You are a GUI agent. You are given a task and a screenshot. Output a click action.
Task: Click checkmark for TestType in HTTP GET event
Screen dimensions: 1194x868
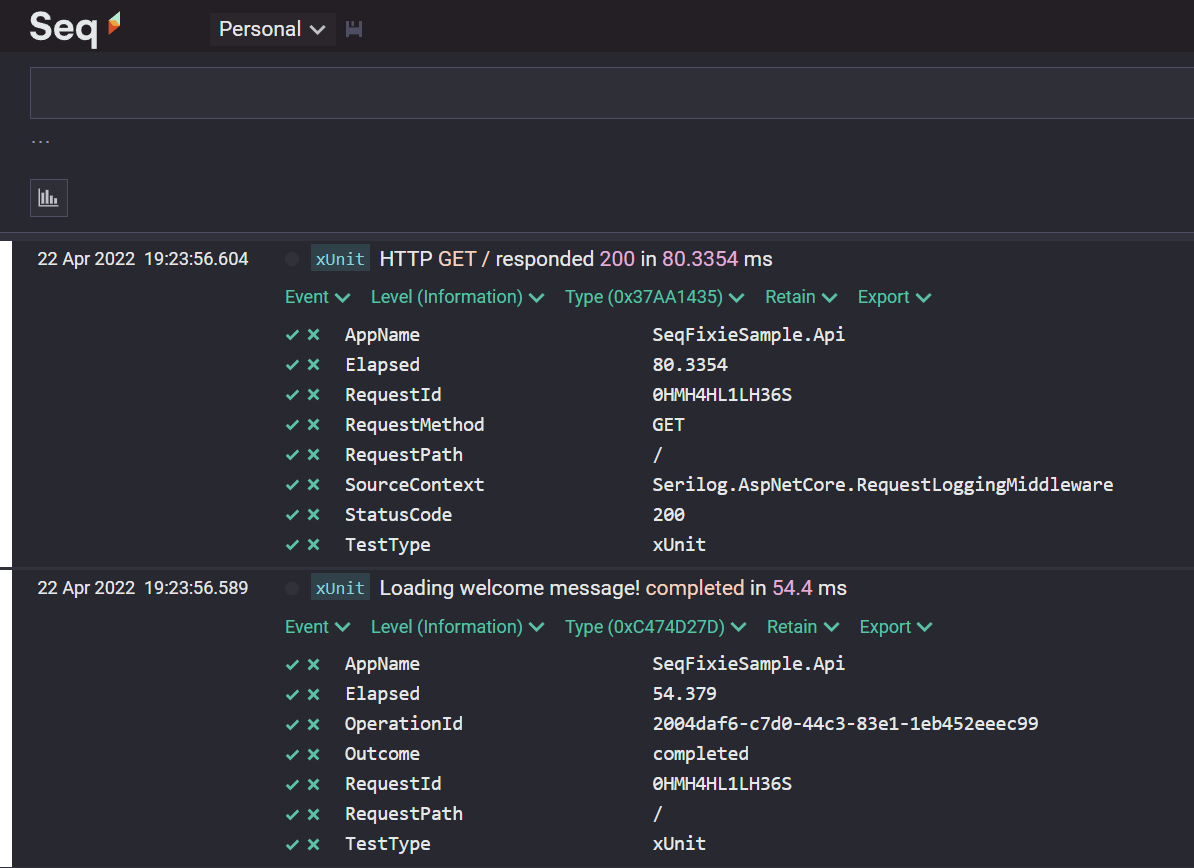292,545
